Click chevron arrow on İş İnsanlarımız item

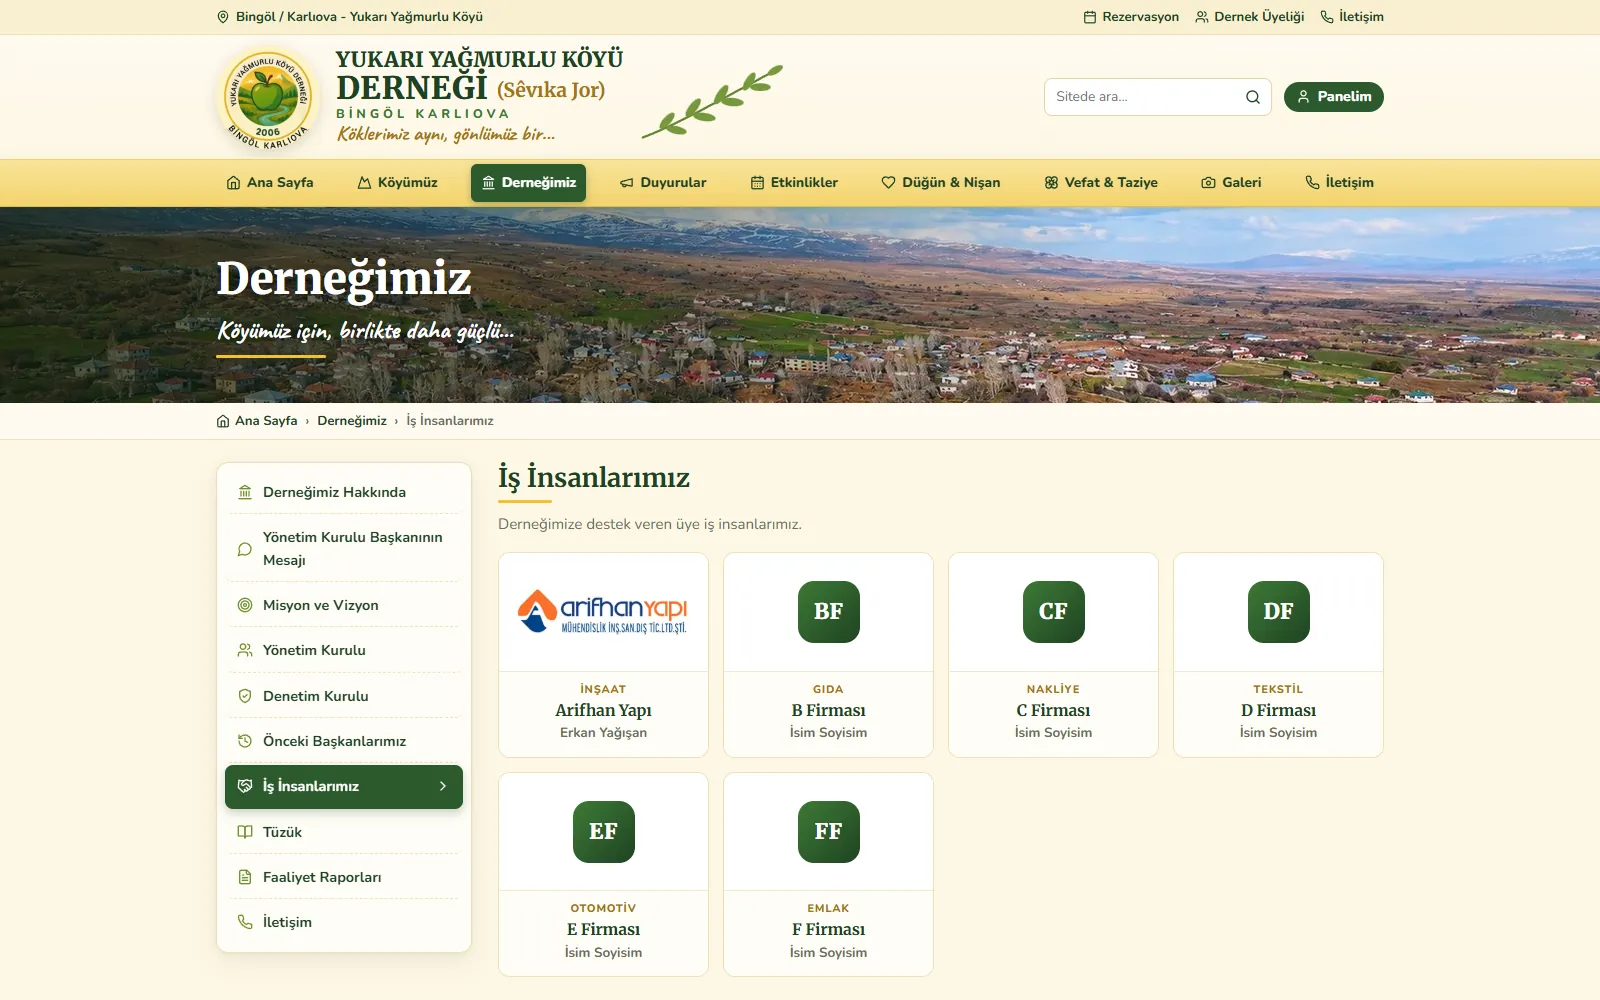[443, 786]
